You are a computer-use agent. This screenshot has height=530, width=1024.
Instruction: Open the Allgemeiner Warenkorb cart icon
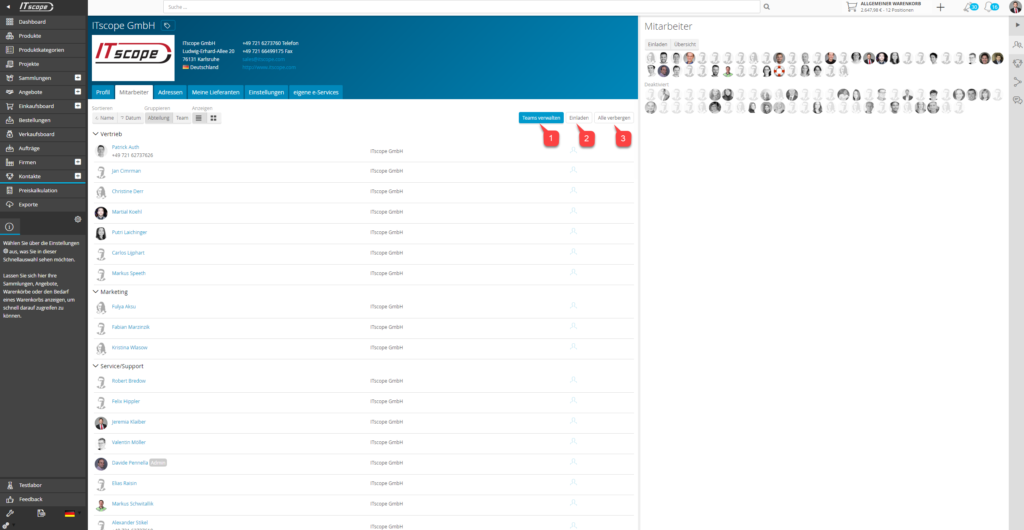(851, 7)
